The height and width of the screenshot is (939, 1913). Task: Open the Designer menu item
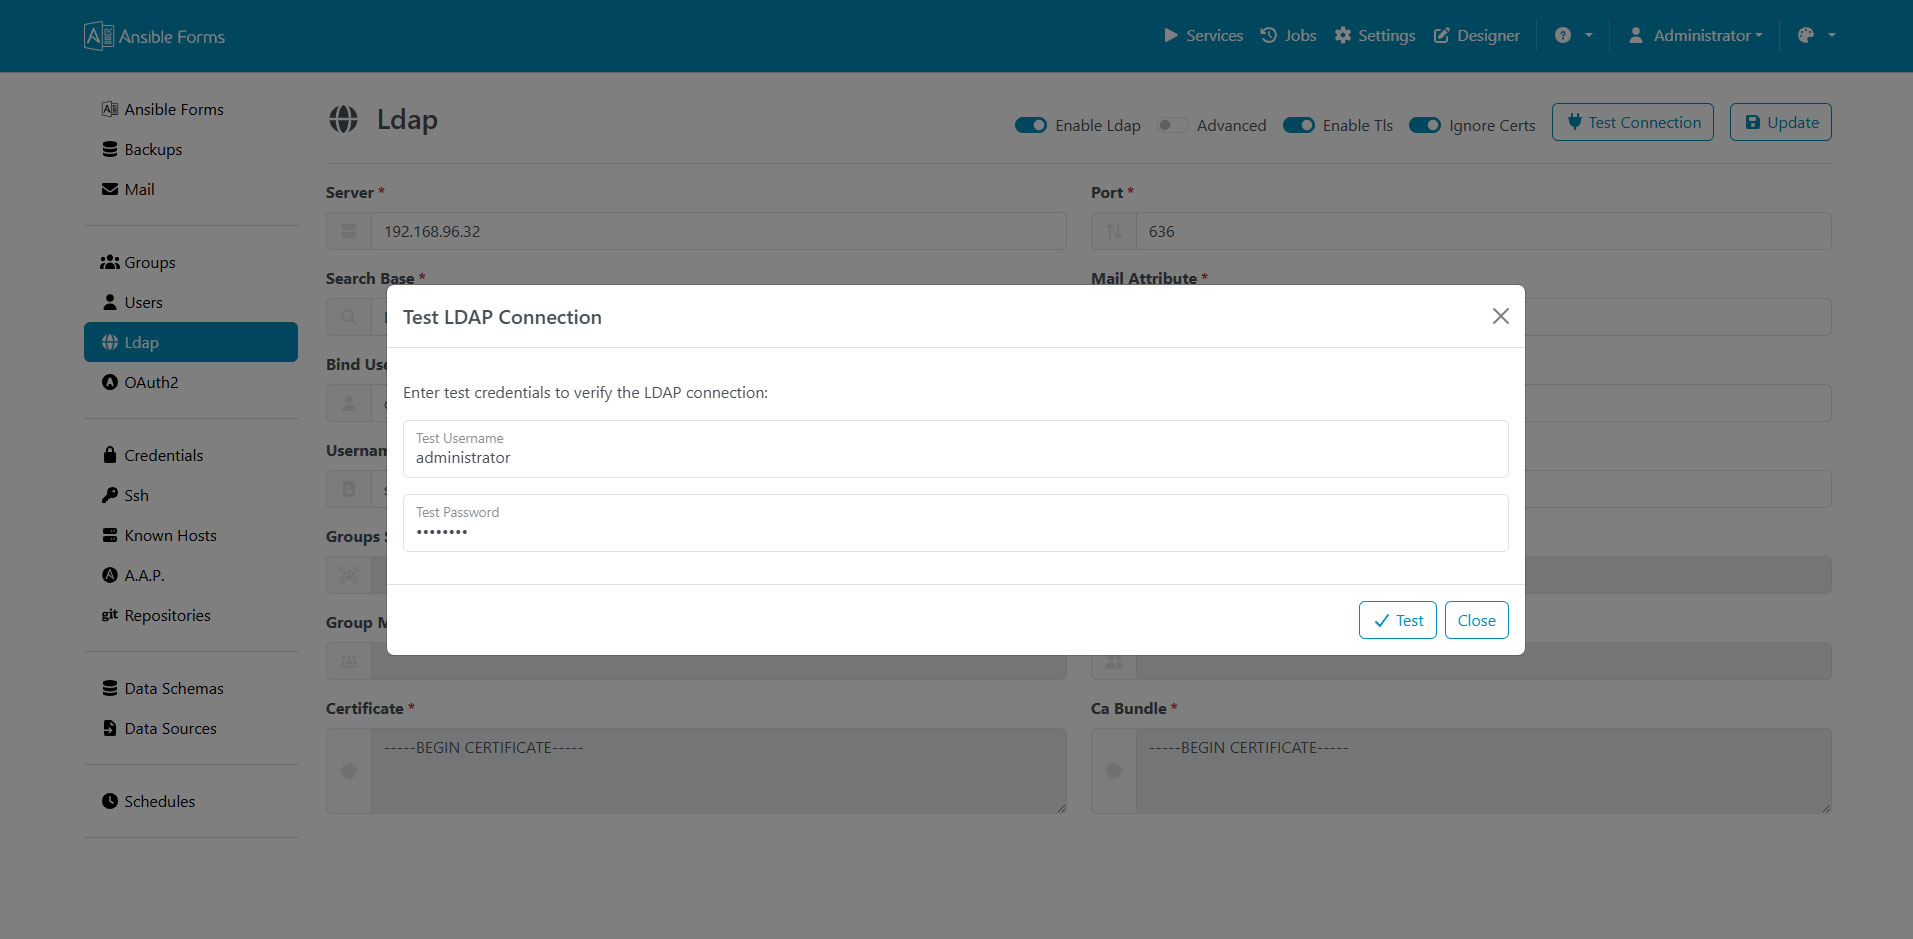click(x=1477, y=35)
